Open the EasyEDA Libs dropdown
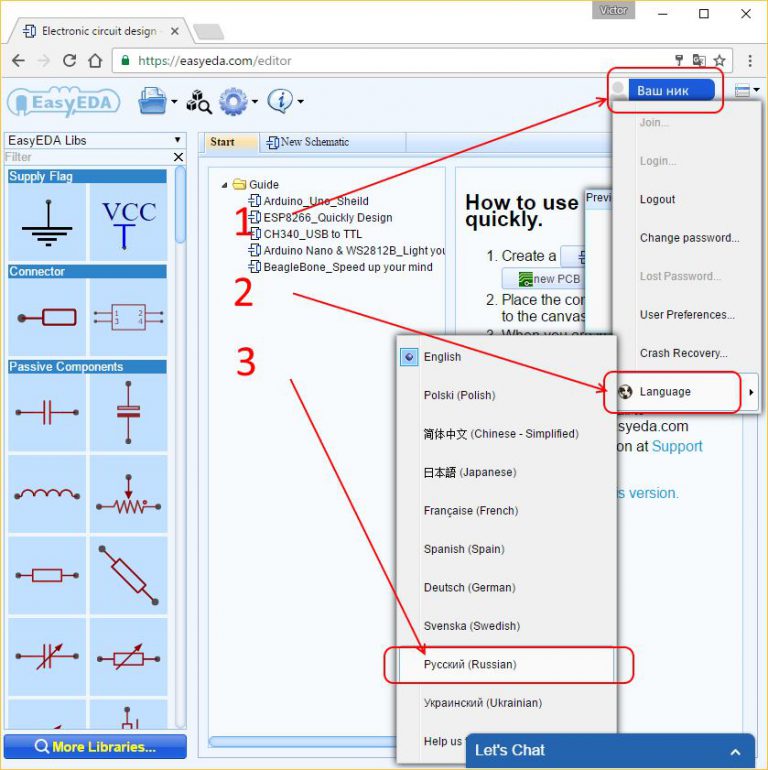Viewport: 768px width, 770px height. tap(94, 140)
